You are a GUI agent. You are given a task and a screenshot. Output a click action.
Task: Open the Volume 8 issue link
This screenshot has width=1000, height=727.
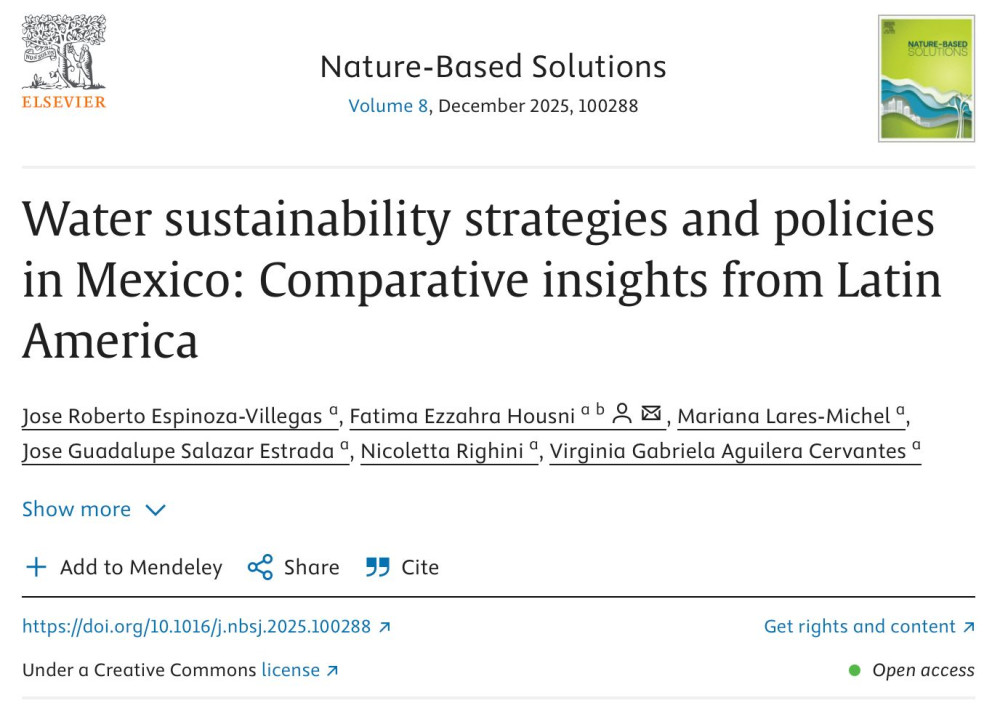click(x=388, y=105)
